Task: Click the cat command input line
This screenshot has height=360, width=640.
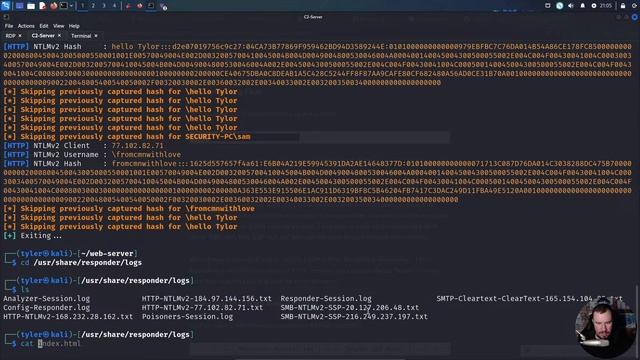Action: click(51, 344)
